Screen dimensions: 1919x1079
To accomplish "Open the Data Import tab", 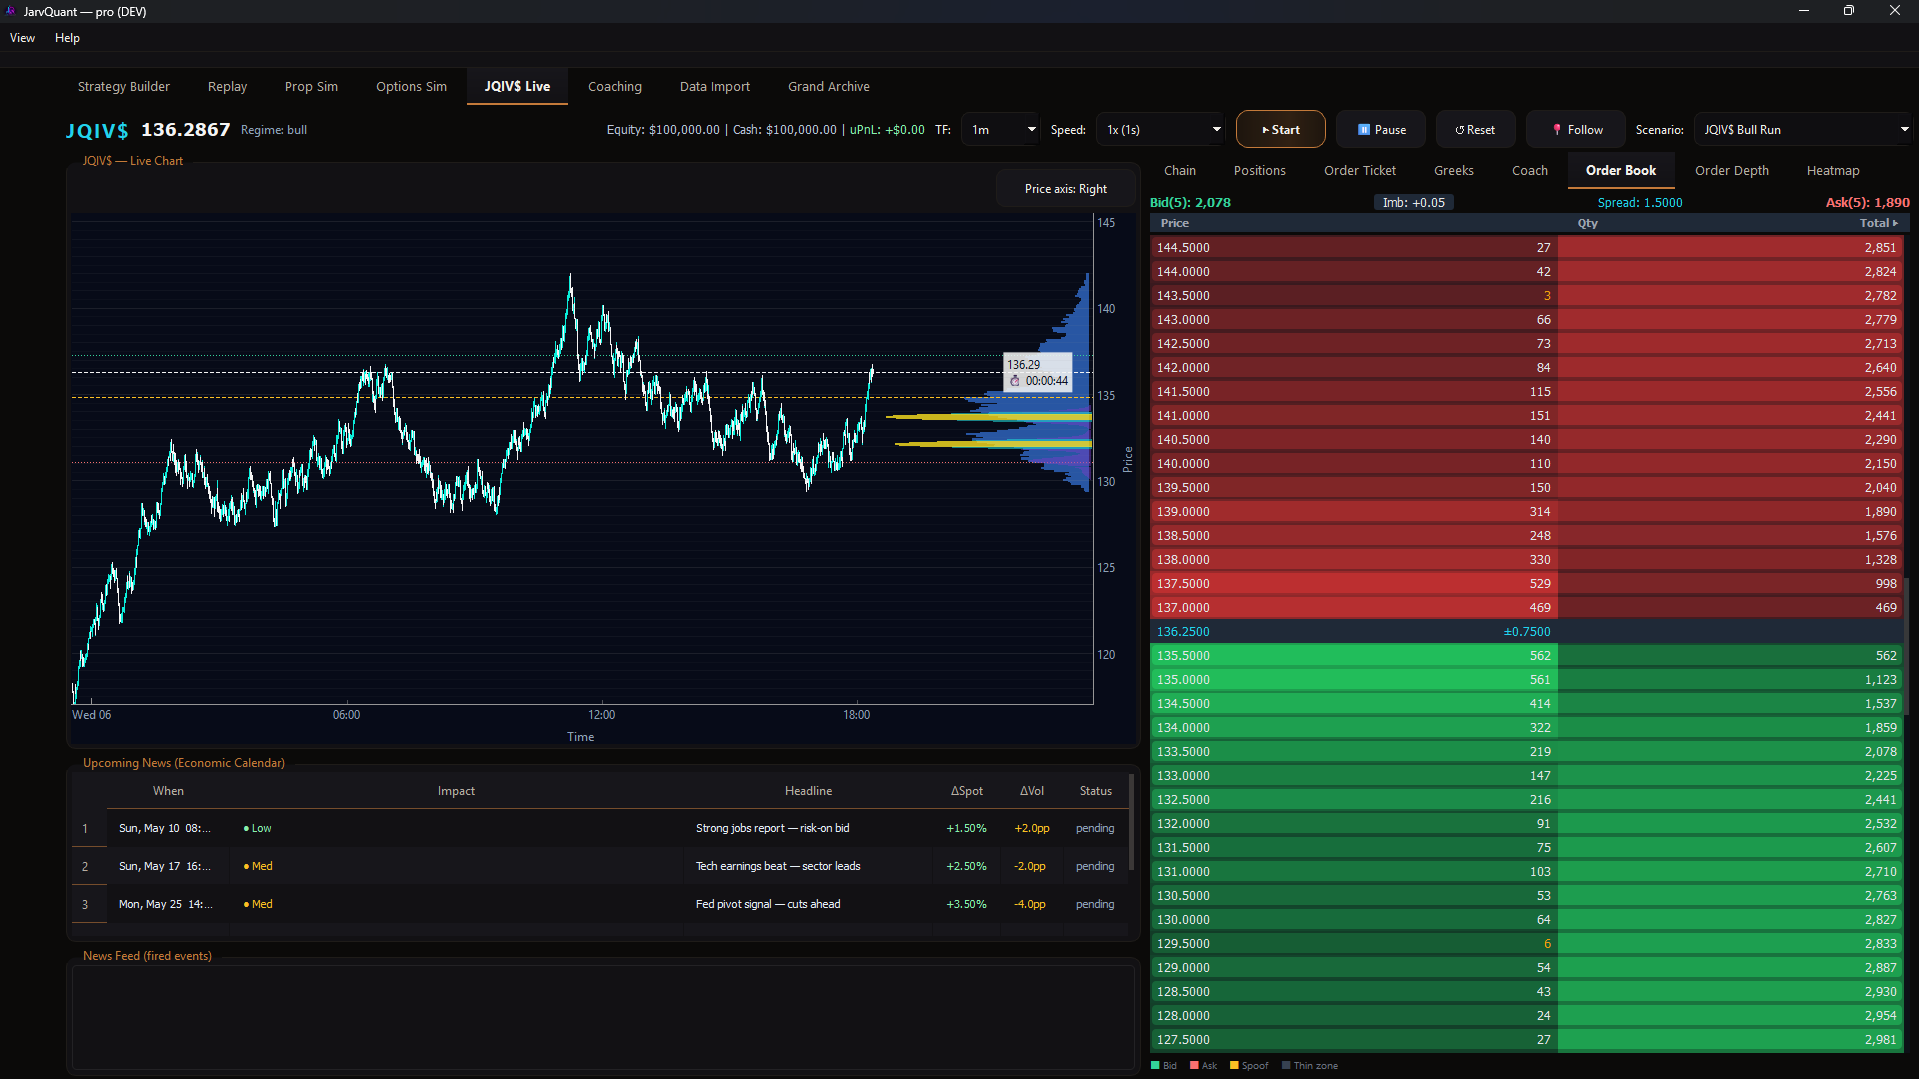I will [x=715, y=87].
